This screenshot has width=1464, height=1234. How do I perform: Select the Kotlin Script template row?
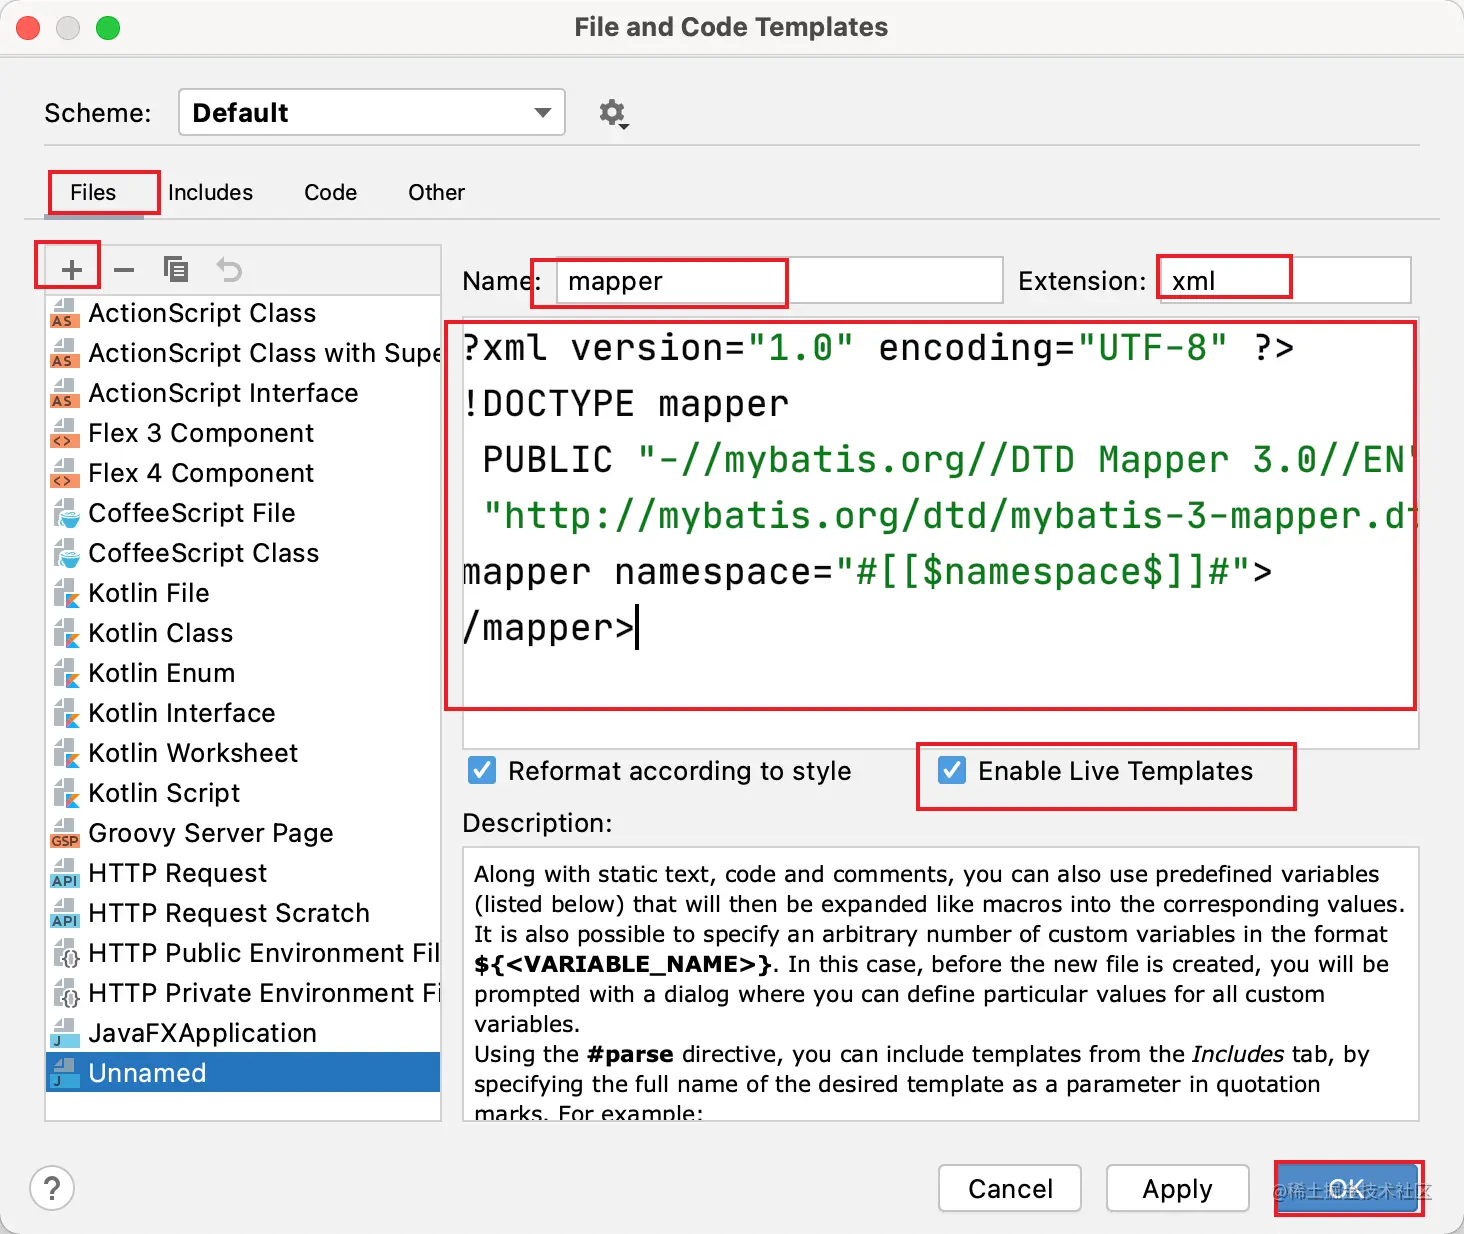(243, 793)
